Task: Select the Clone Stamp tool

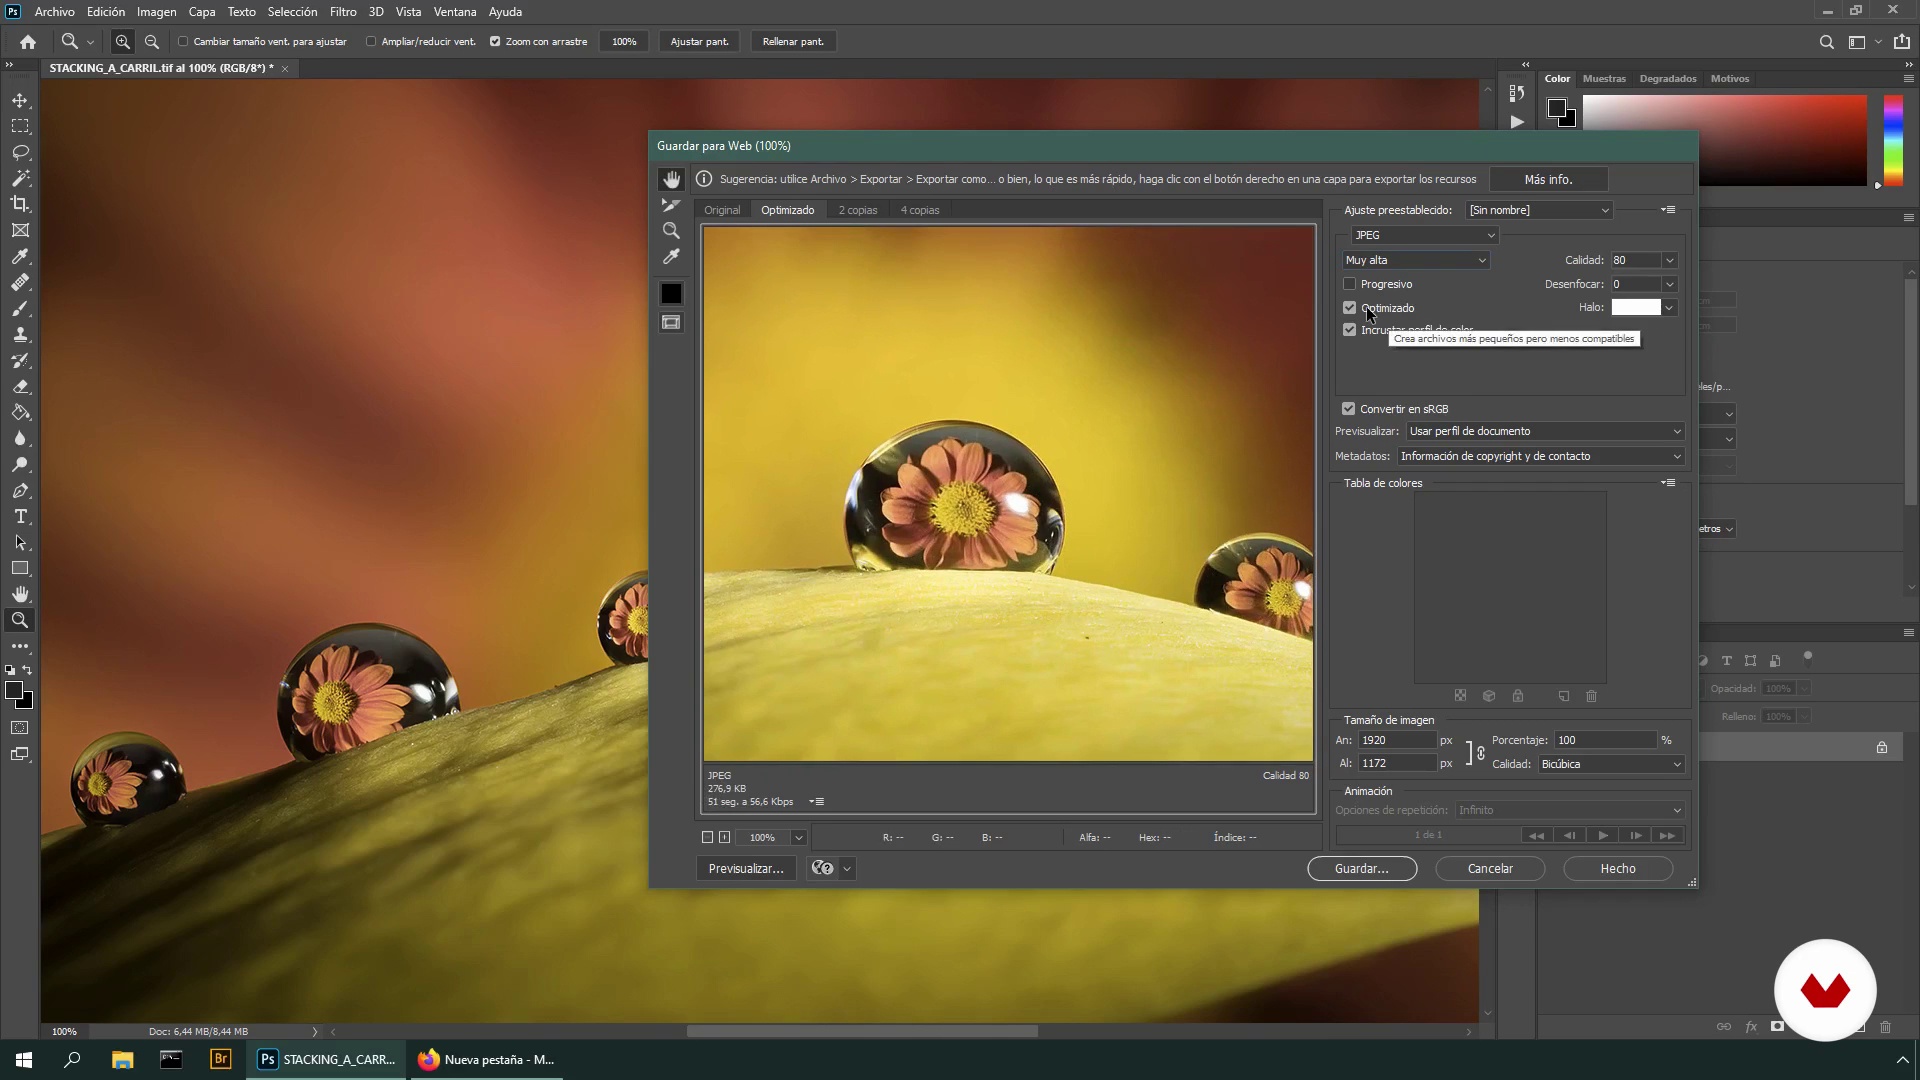Action: click(20, 335)
